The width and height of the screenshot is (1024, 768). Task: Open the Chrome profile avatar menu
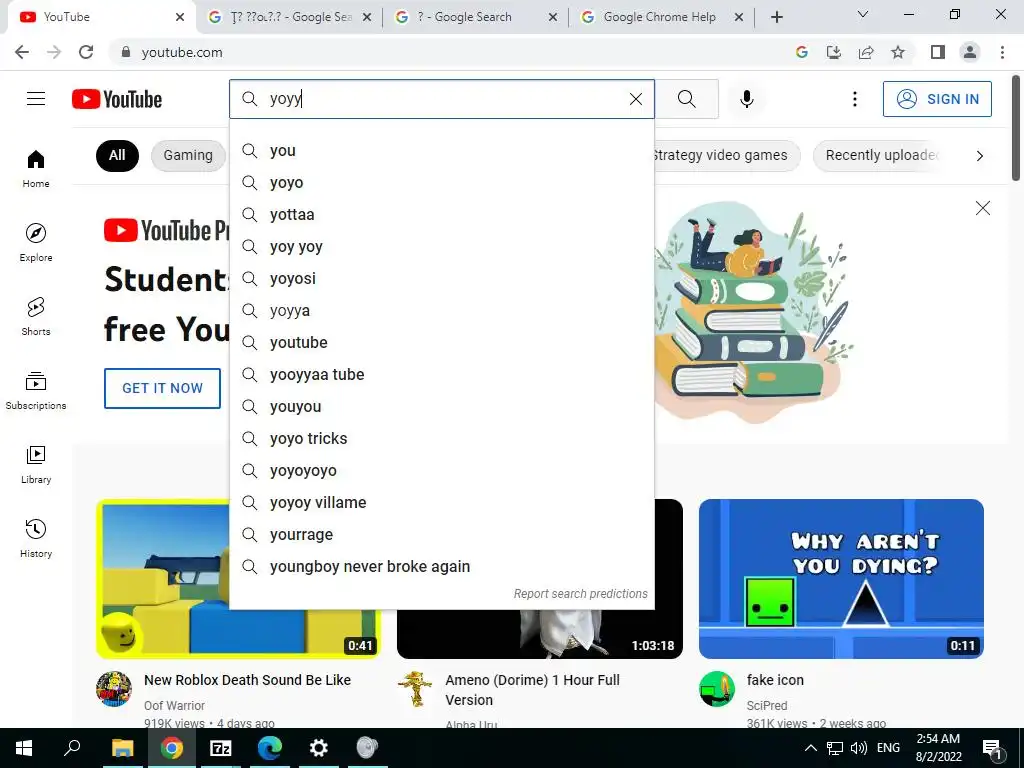coord(970,52)
